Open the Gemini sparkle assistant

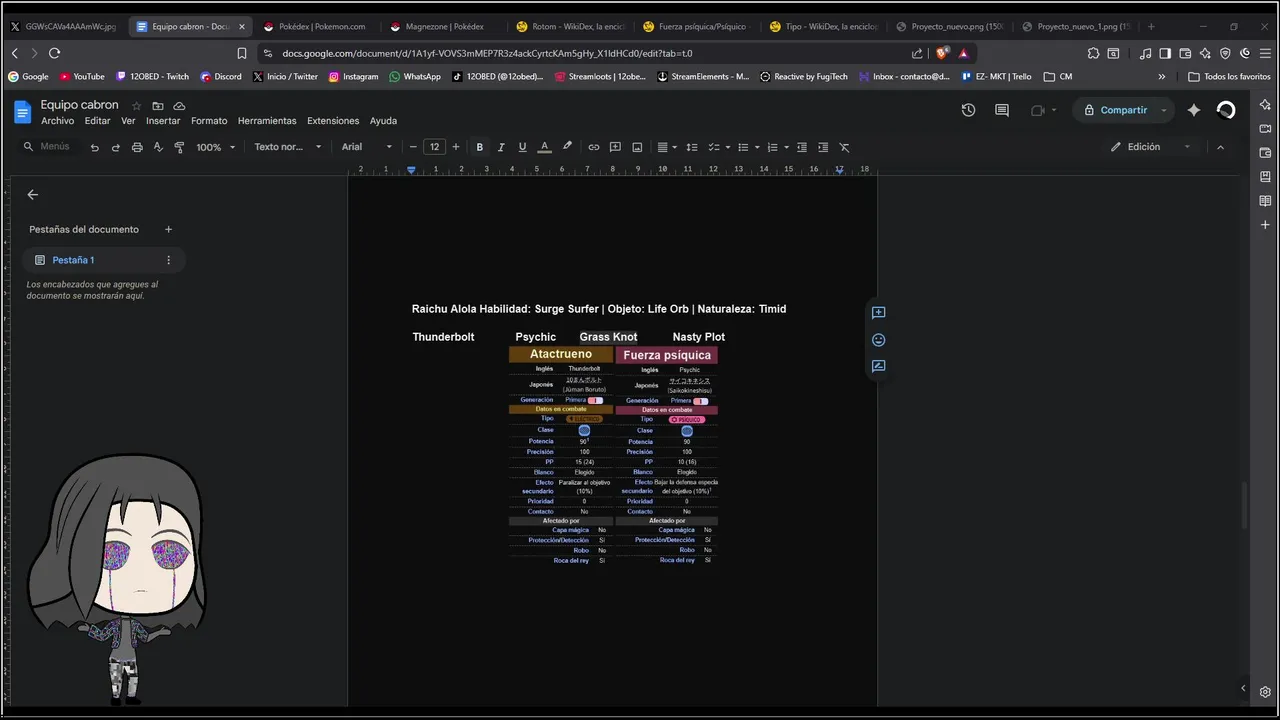tap(1194, 110)
